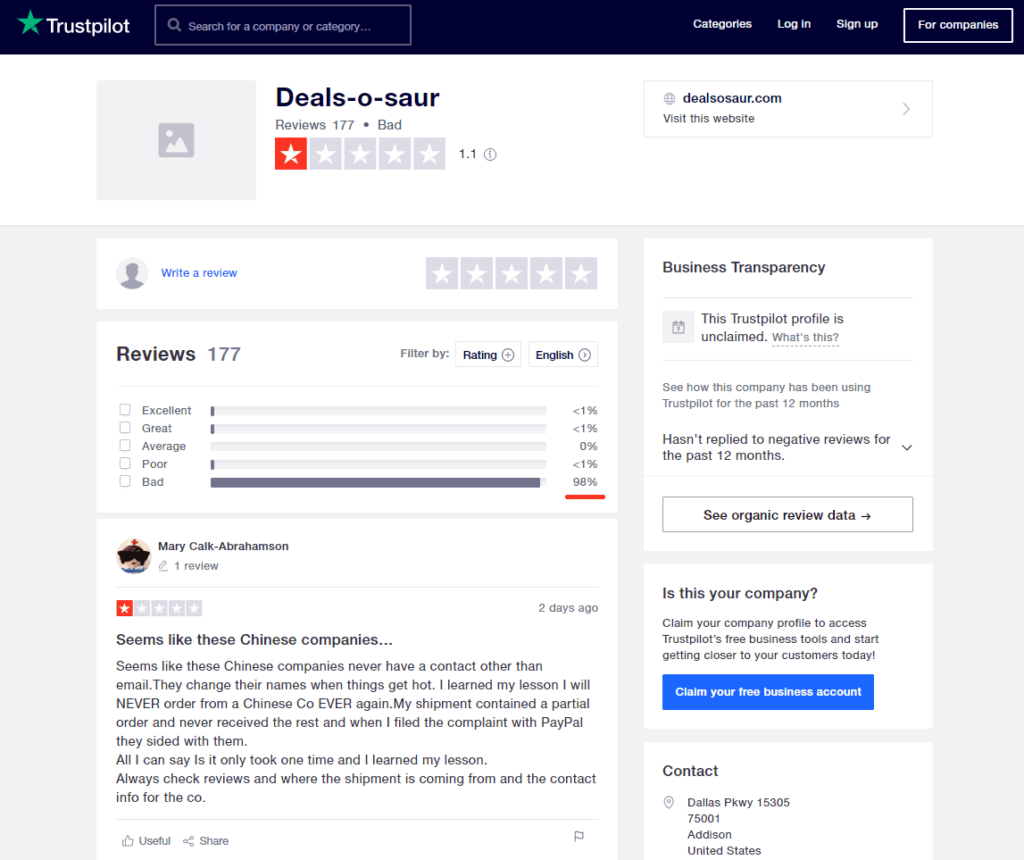Click the company logo placeholder image
Screen dimensions: 1024x860
point(176,140)
